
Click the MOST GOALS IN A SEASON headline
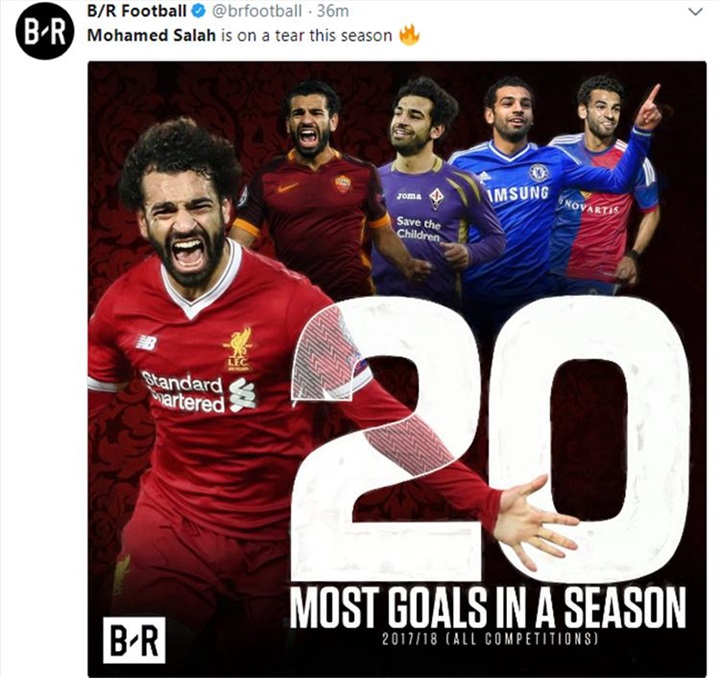click(488, 607)
